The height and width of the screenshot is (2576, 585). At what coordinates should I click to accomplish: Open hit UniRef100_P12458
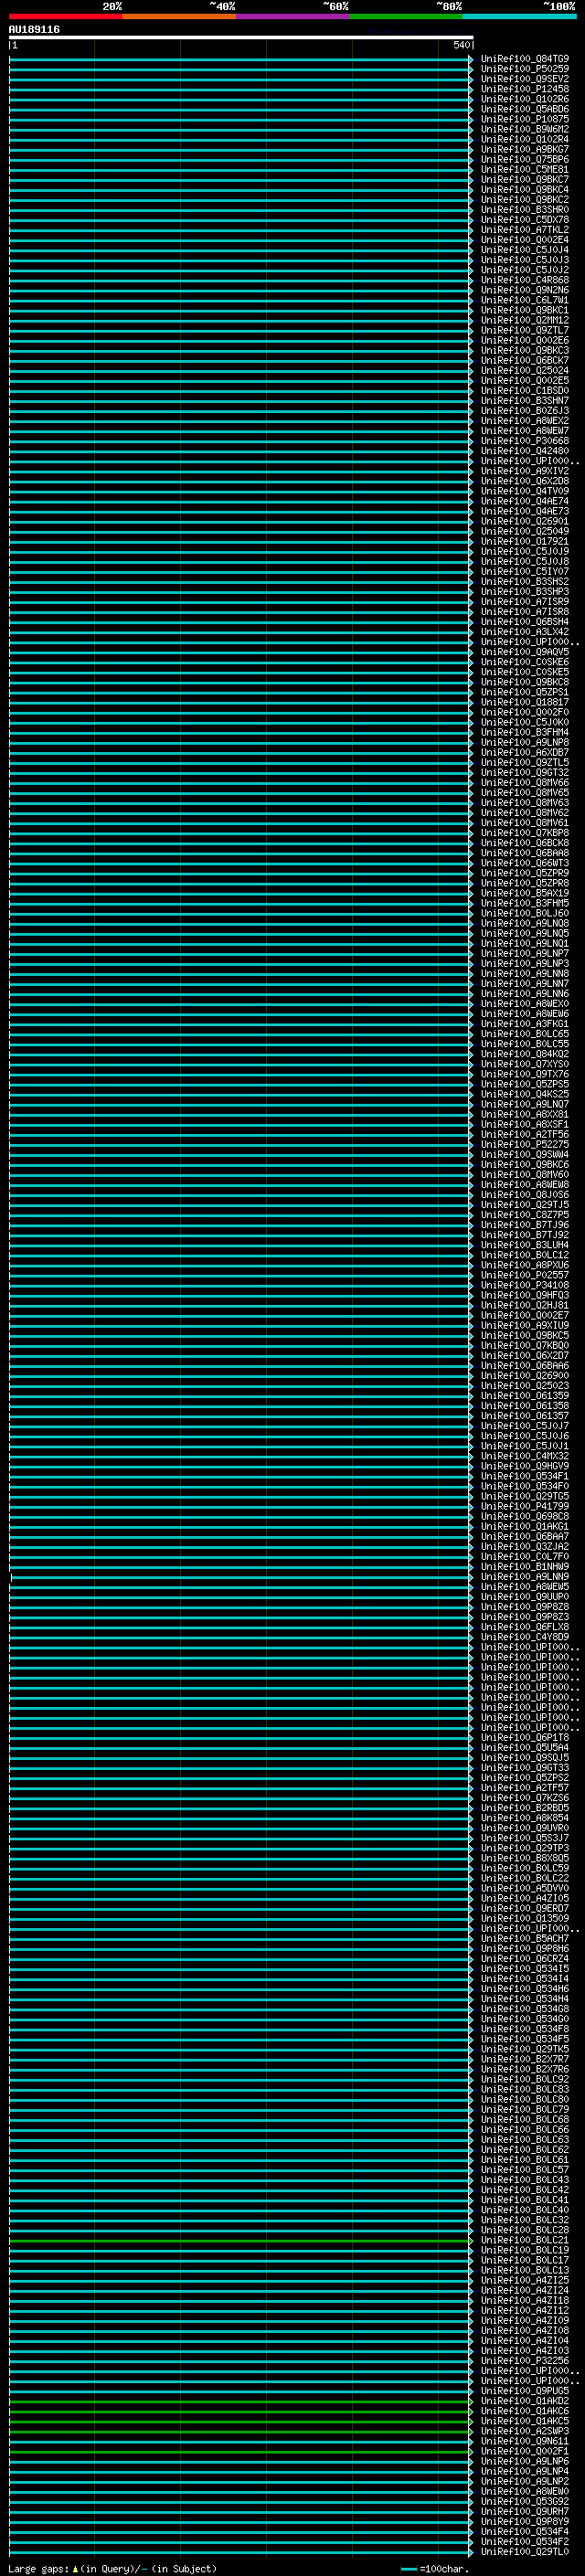pyautogui.click(x=525, y=89)
